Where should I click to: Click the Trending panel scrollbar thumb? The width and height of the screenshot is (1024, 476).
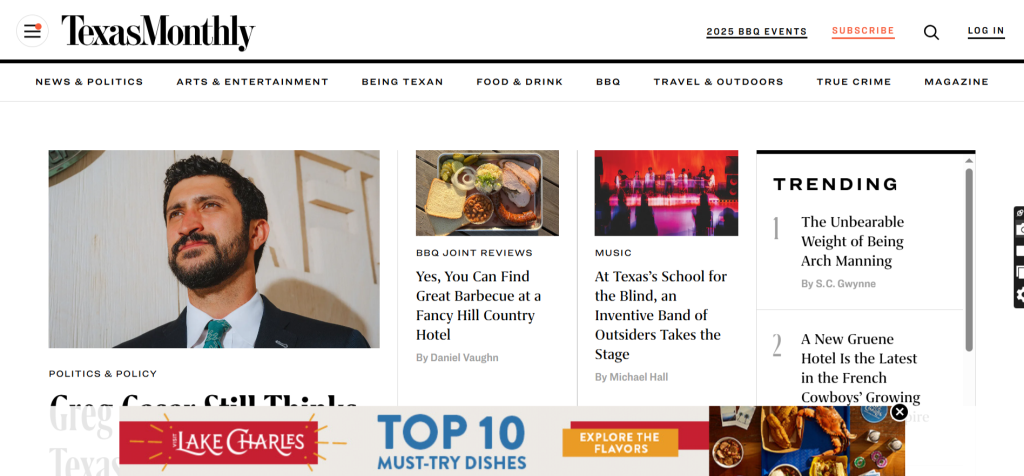(x=969, y=260)
